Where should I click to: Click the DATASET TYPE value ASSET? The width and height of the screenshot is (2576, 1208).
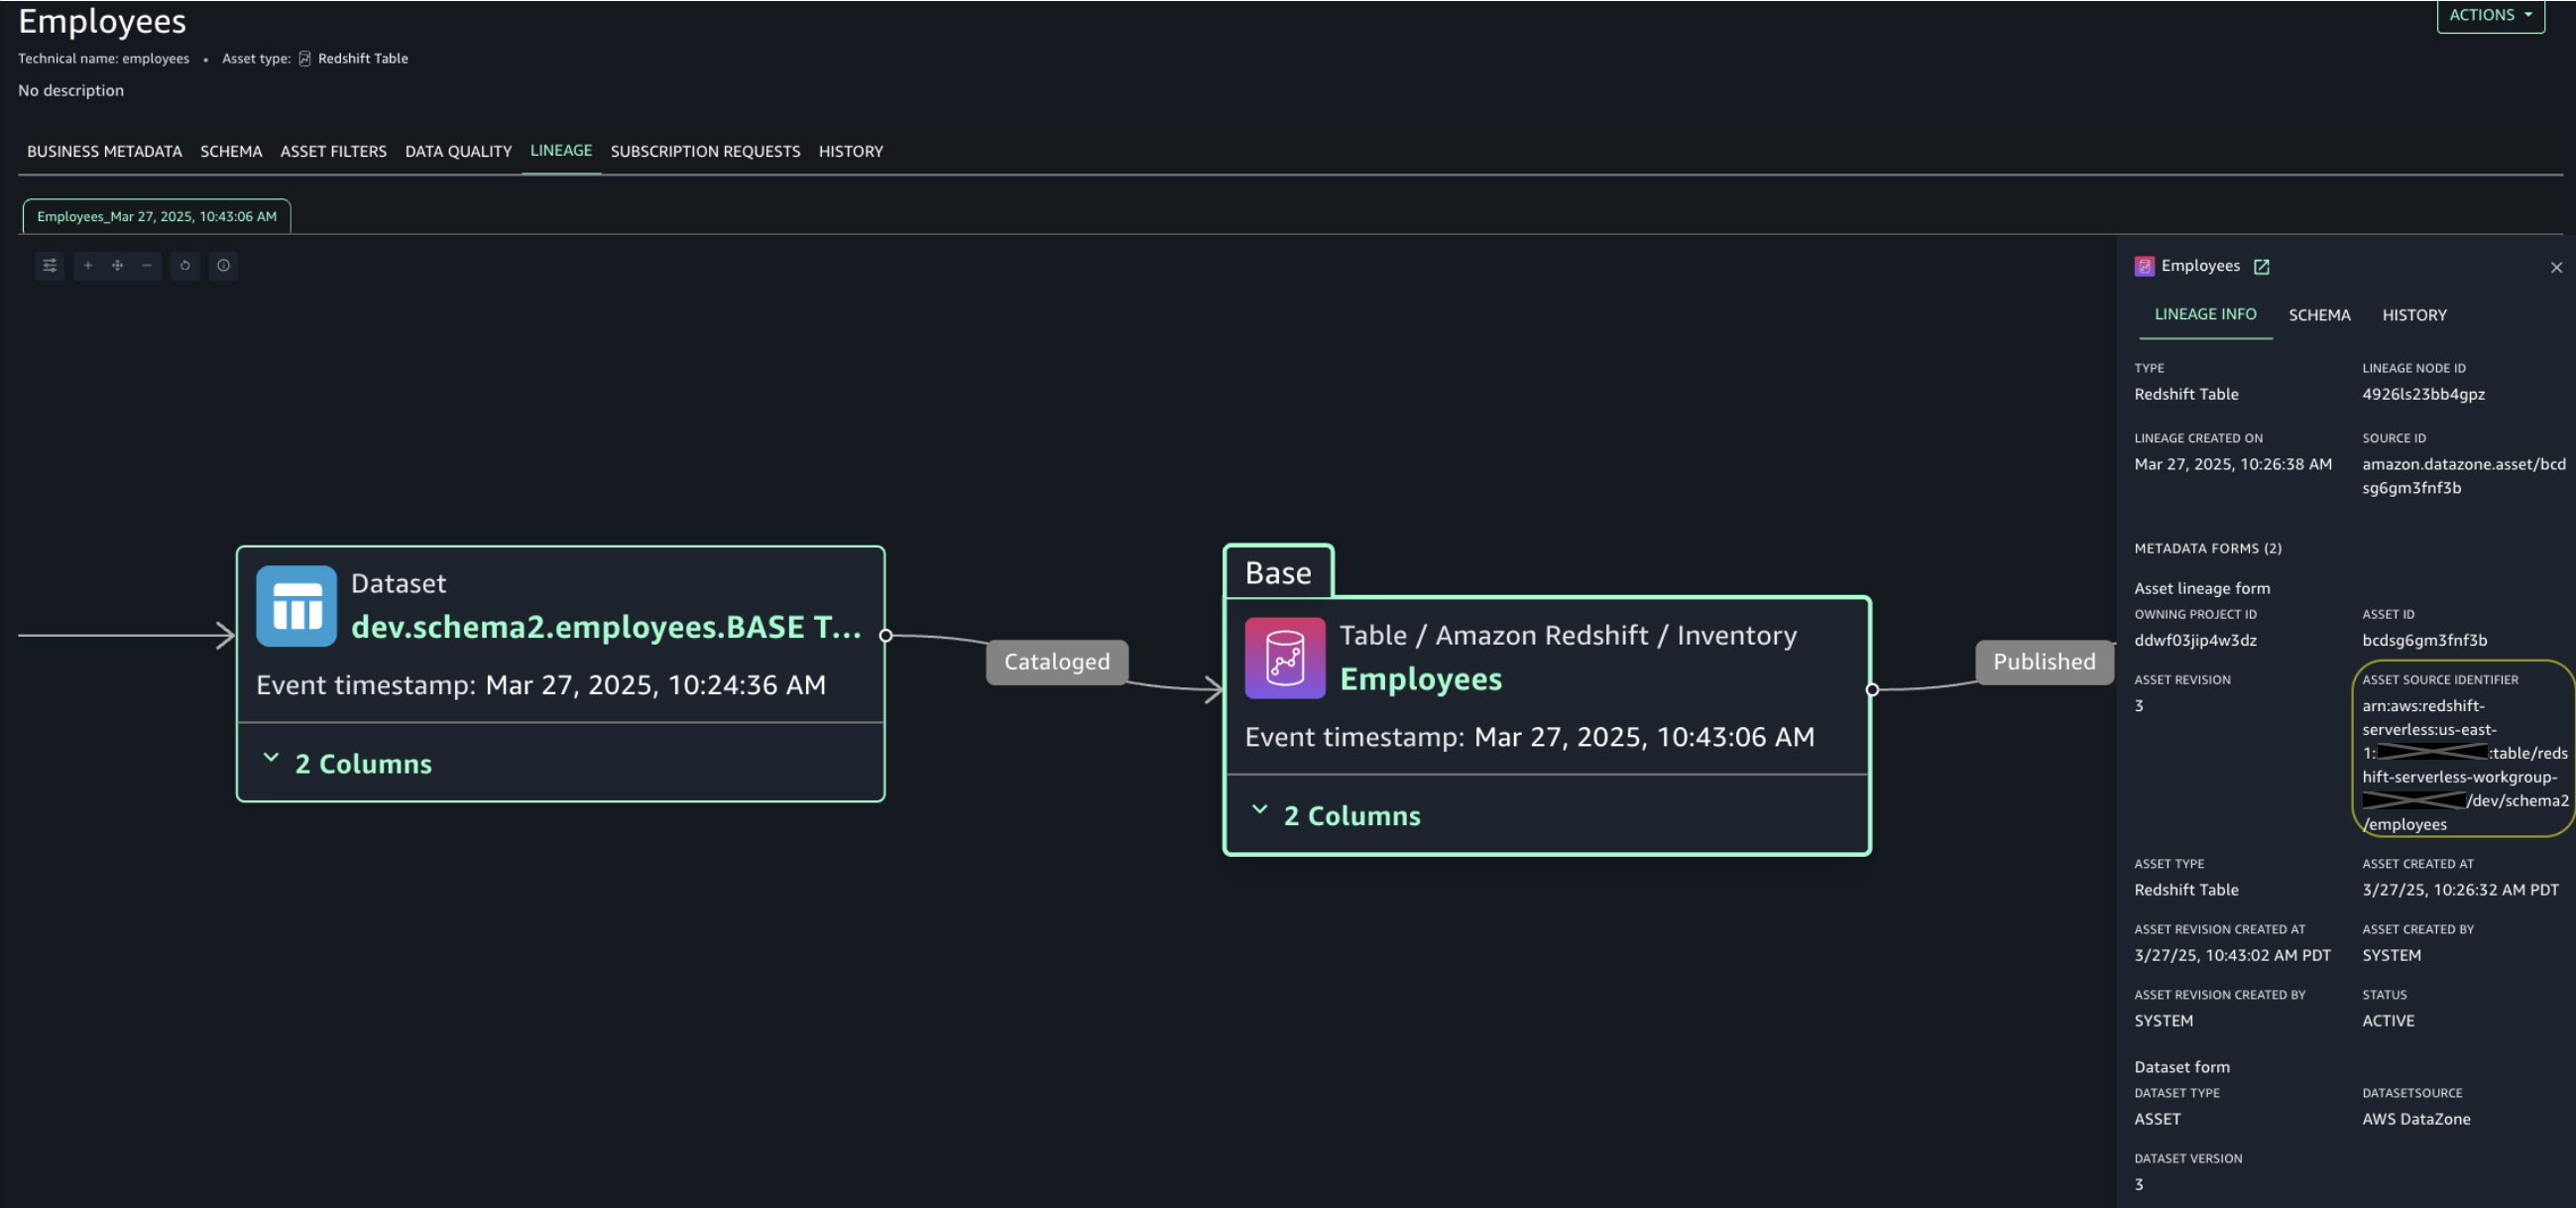[x=2157, y=1120]
